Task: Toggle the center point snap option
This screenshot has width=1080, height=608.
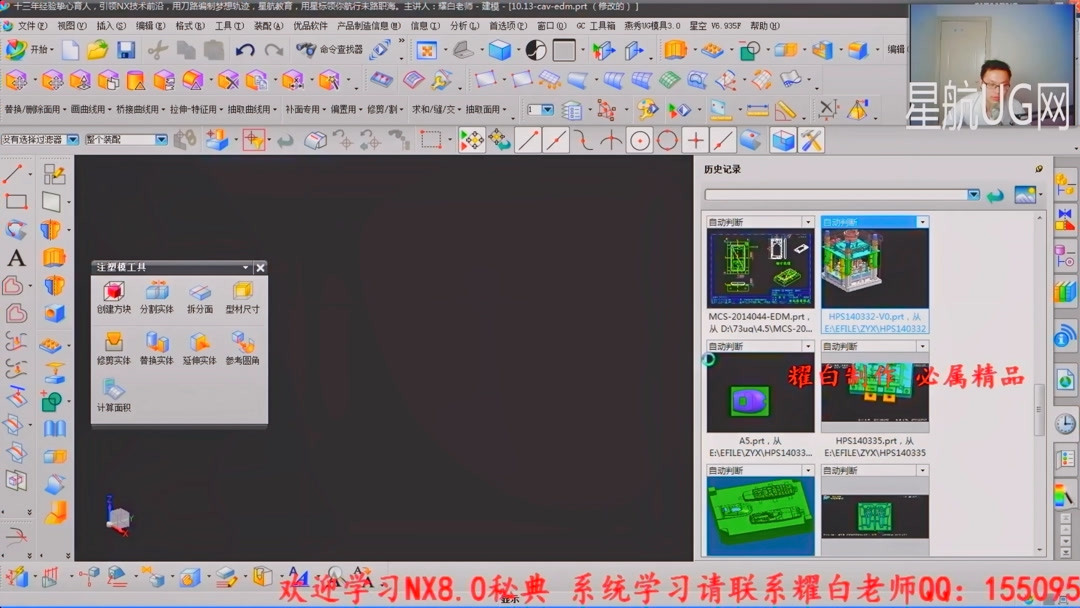Action: tap(638, 141)
